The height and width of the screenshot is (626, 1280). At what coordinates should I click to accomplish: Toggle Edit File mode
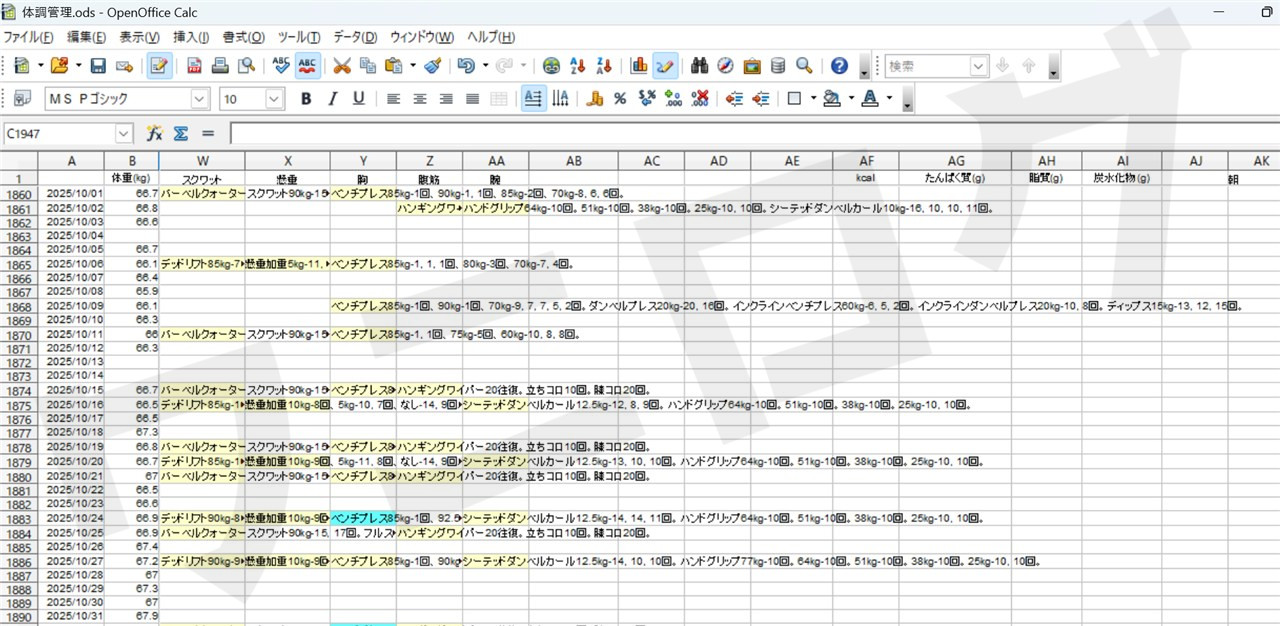click(158, 66)
